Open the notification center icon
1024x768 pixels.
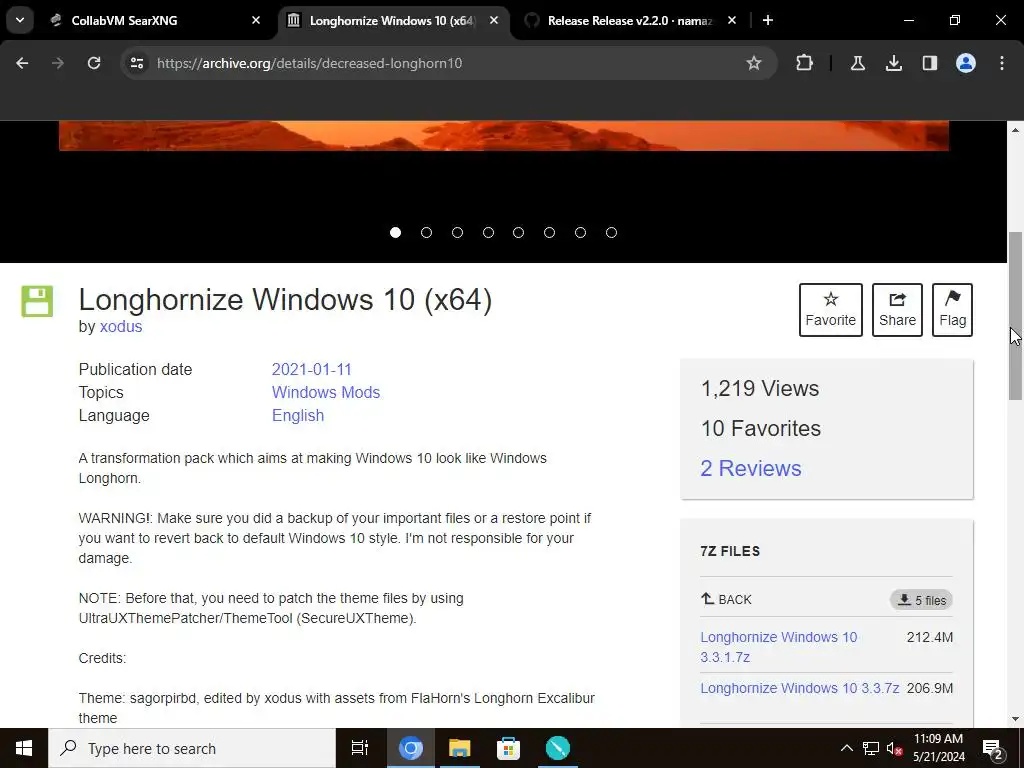993,748
